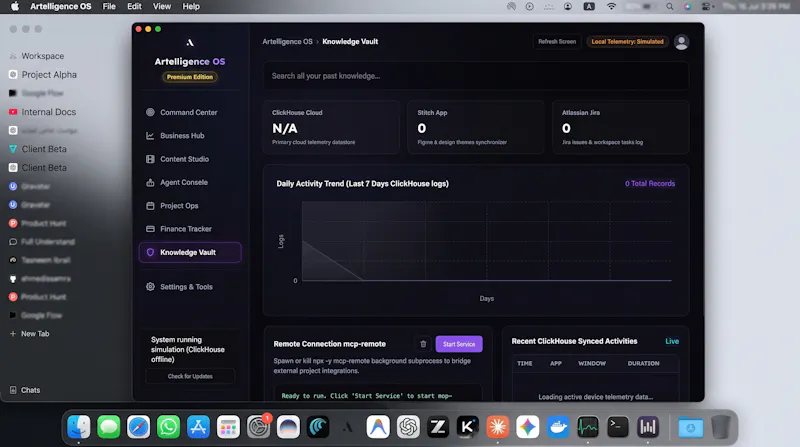800x447 pixels.
Task: Launch Safari from the dock
Action: [x=139, y=427]
